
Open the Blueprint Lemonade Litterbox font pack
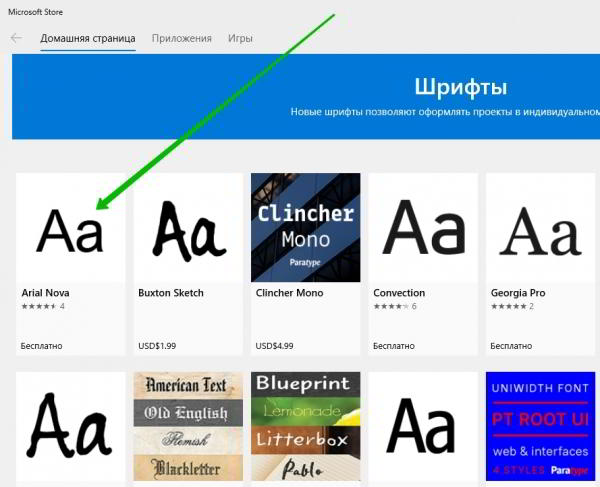(305, 426)
